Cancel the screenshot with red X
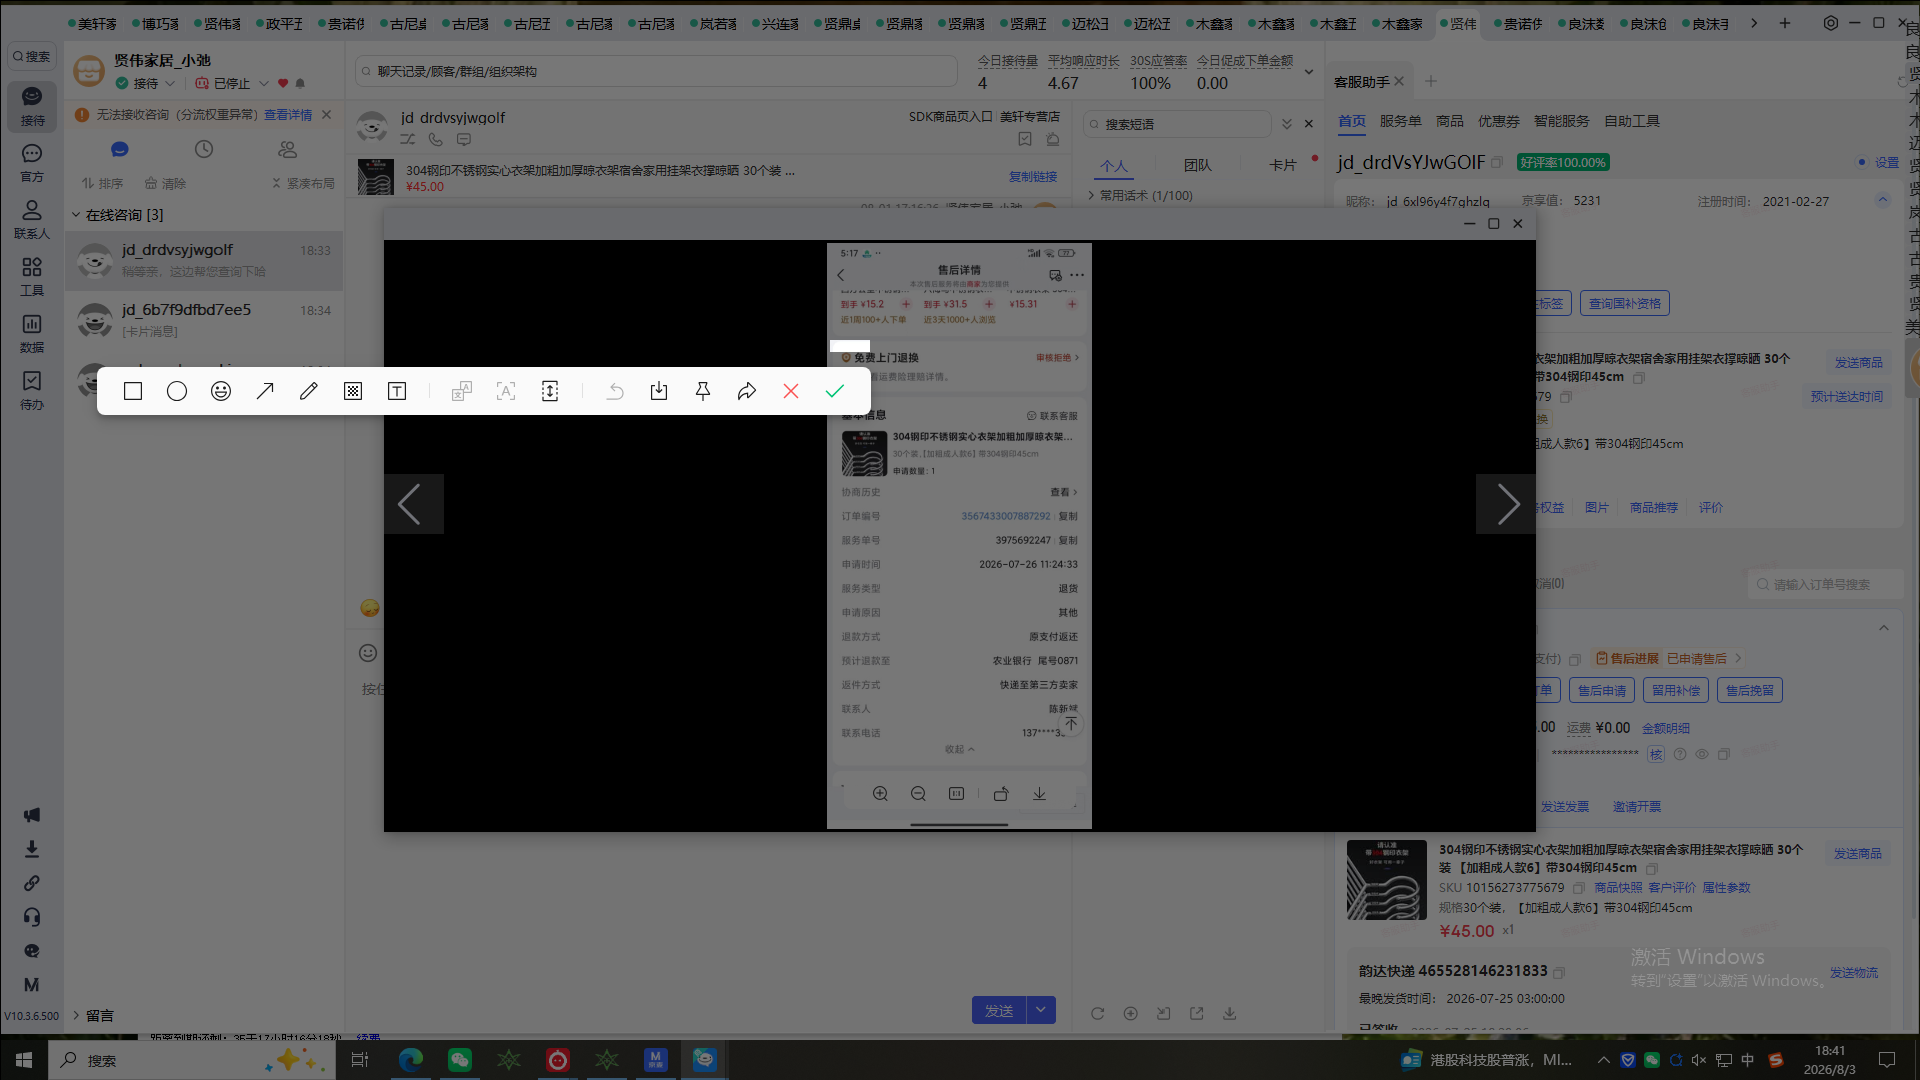Screen dimensions: 1920x1080 (x=791, y=391)
